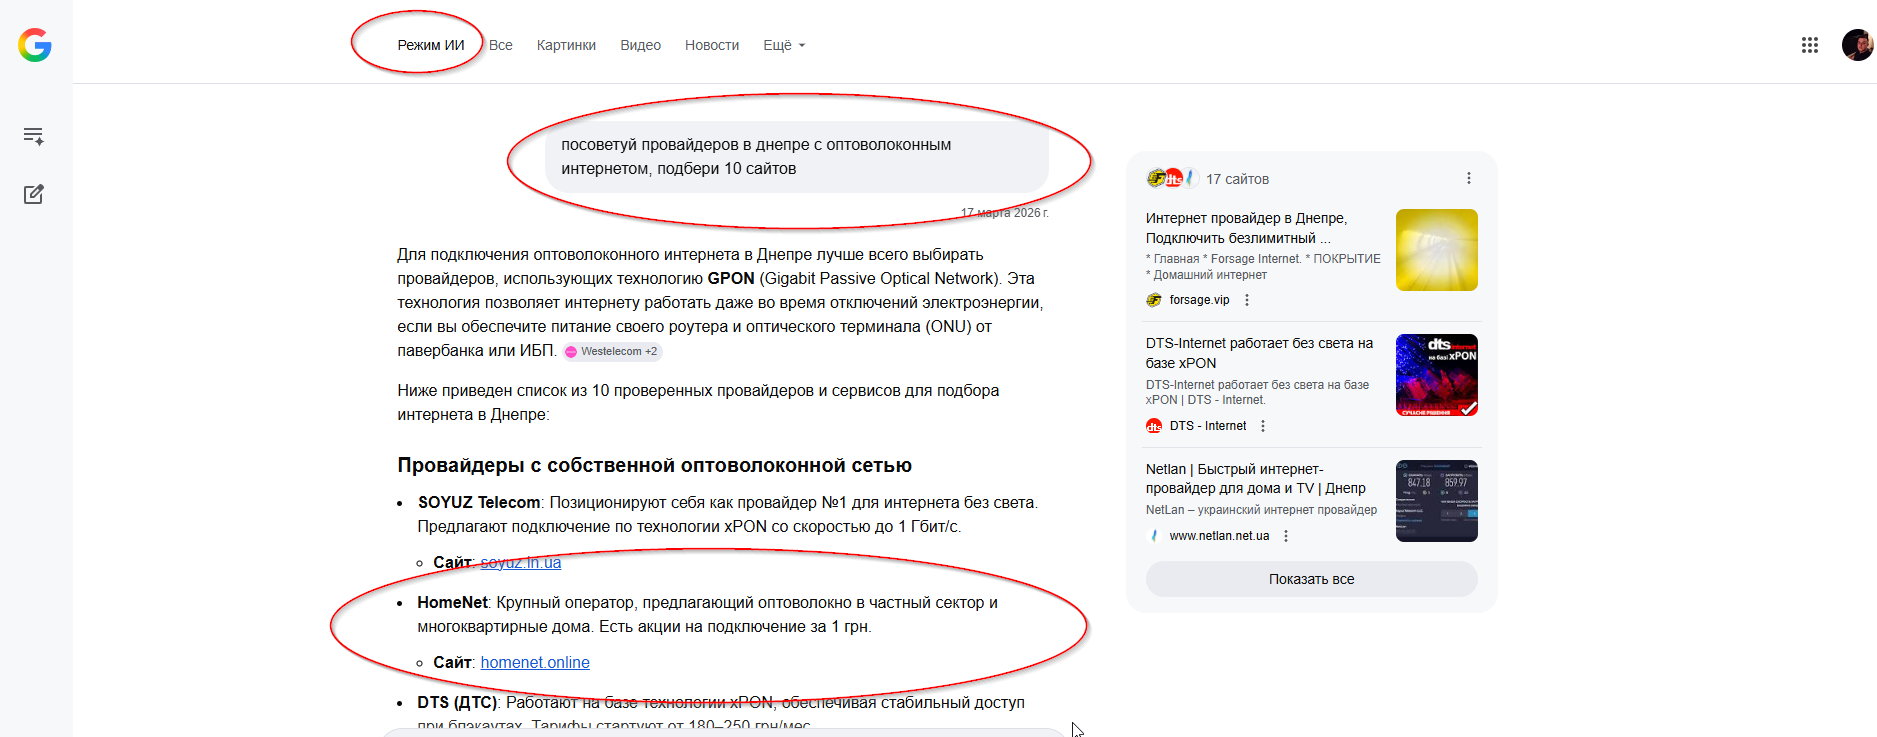Open the Google apps grid
Screen dimensions: 1877x737
coord(1809,45)
